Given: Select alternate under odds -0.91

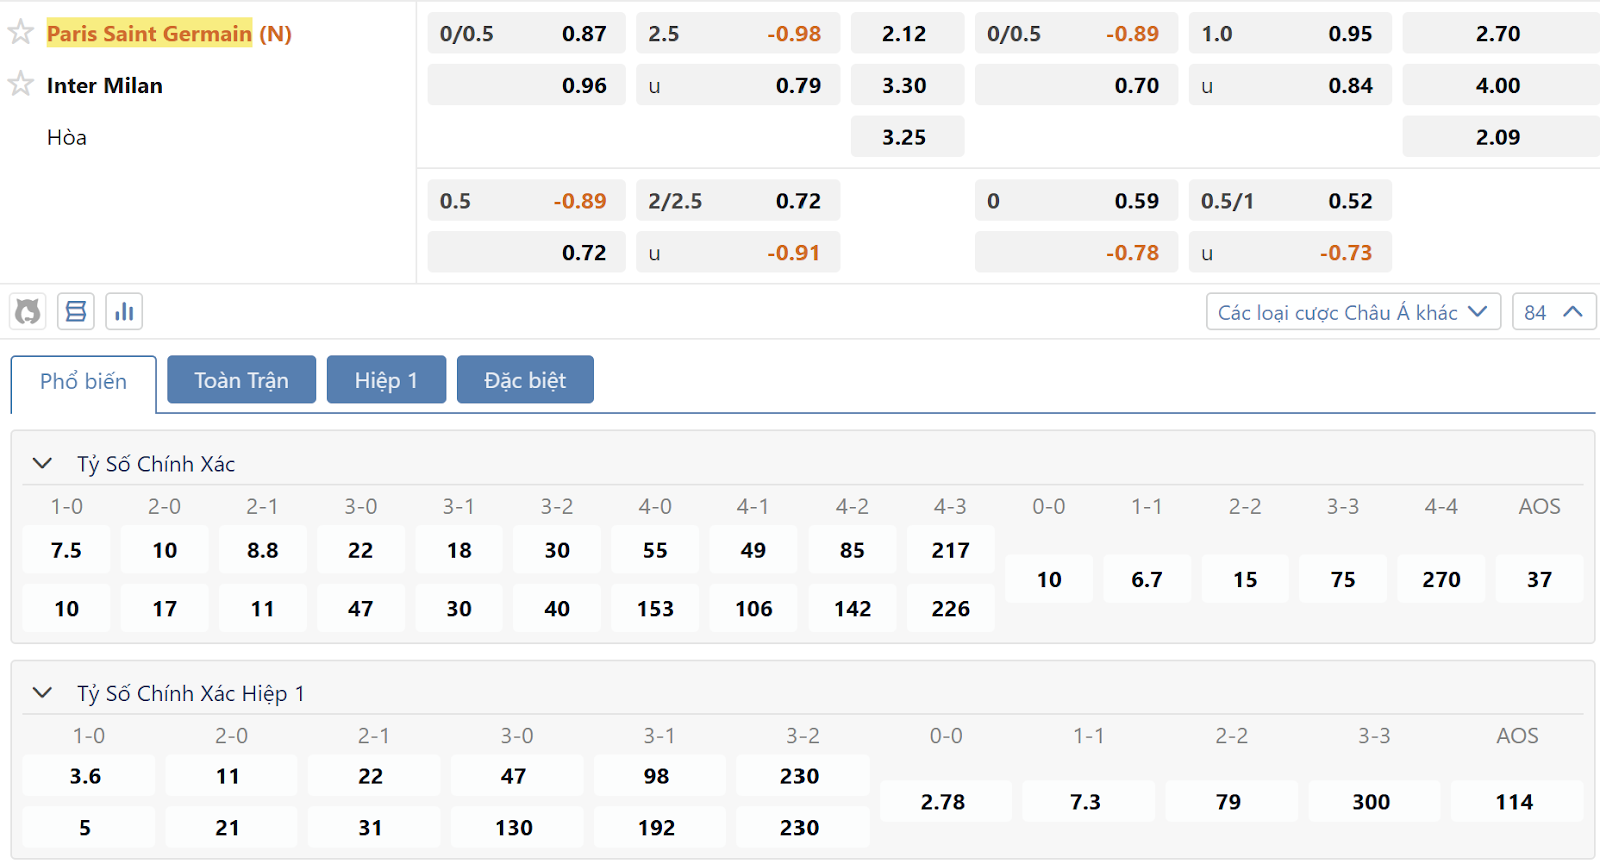Looking at the screenshot, I should click(x=738, y=253).
